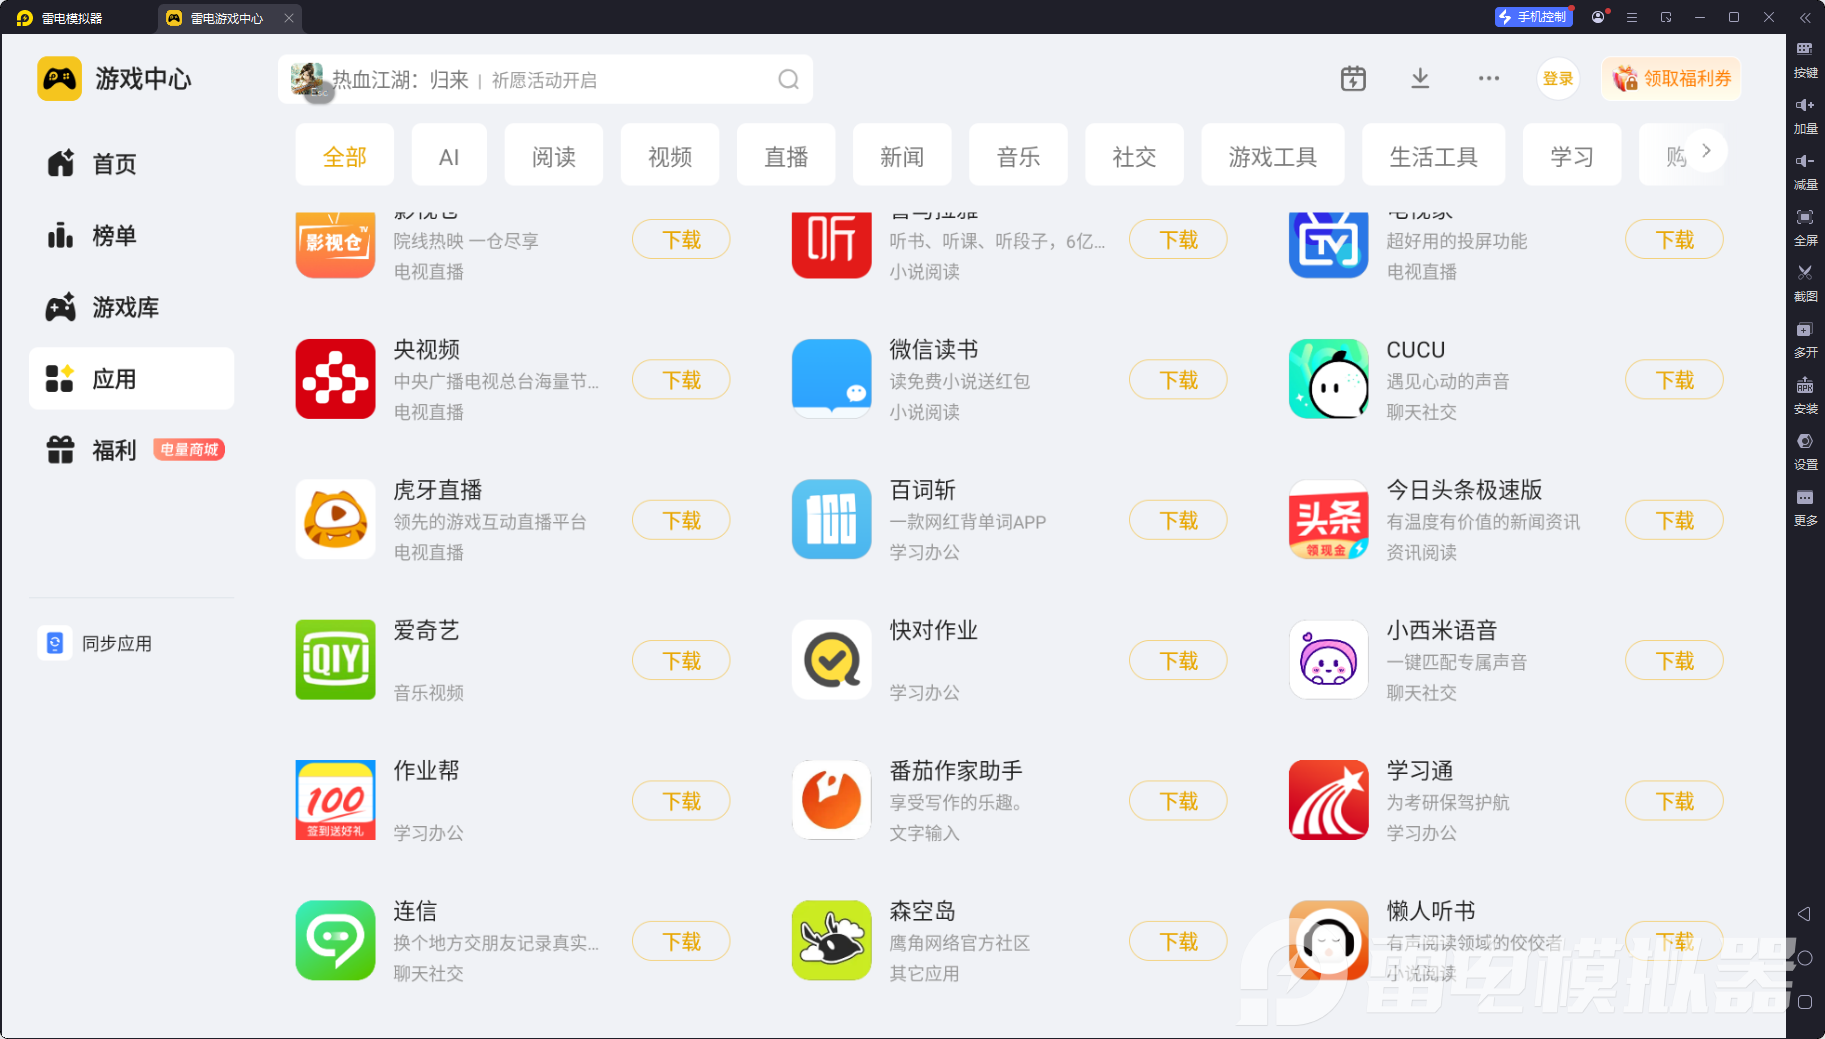This screenshot has width=1825, height=1039.
Task: Open the calendar check-in icon
Action: pyautogui.click(x=1353, y=79)
